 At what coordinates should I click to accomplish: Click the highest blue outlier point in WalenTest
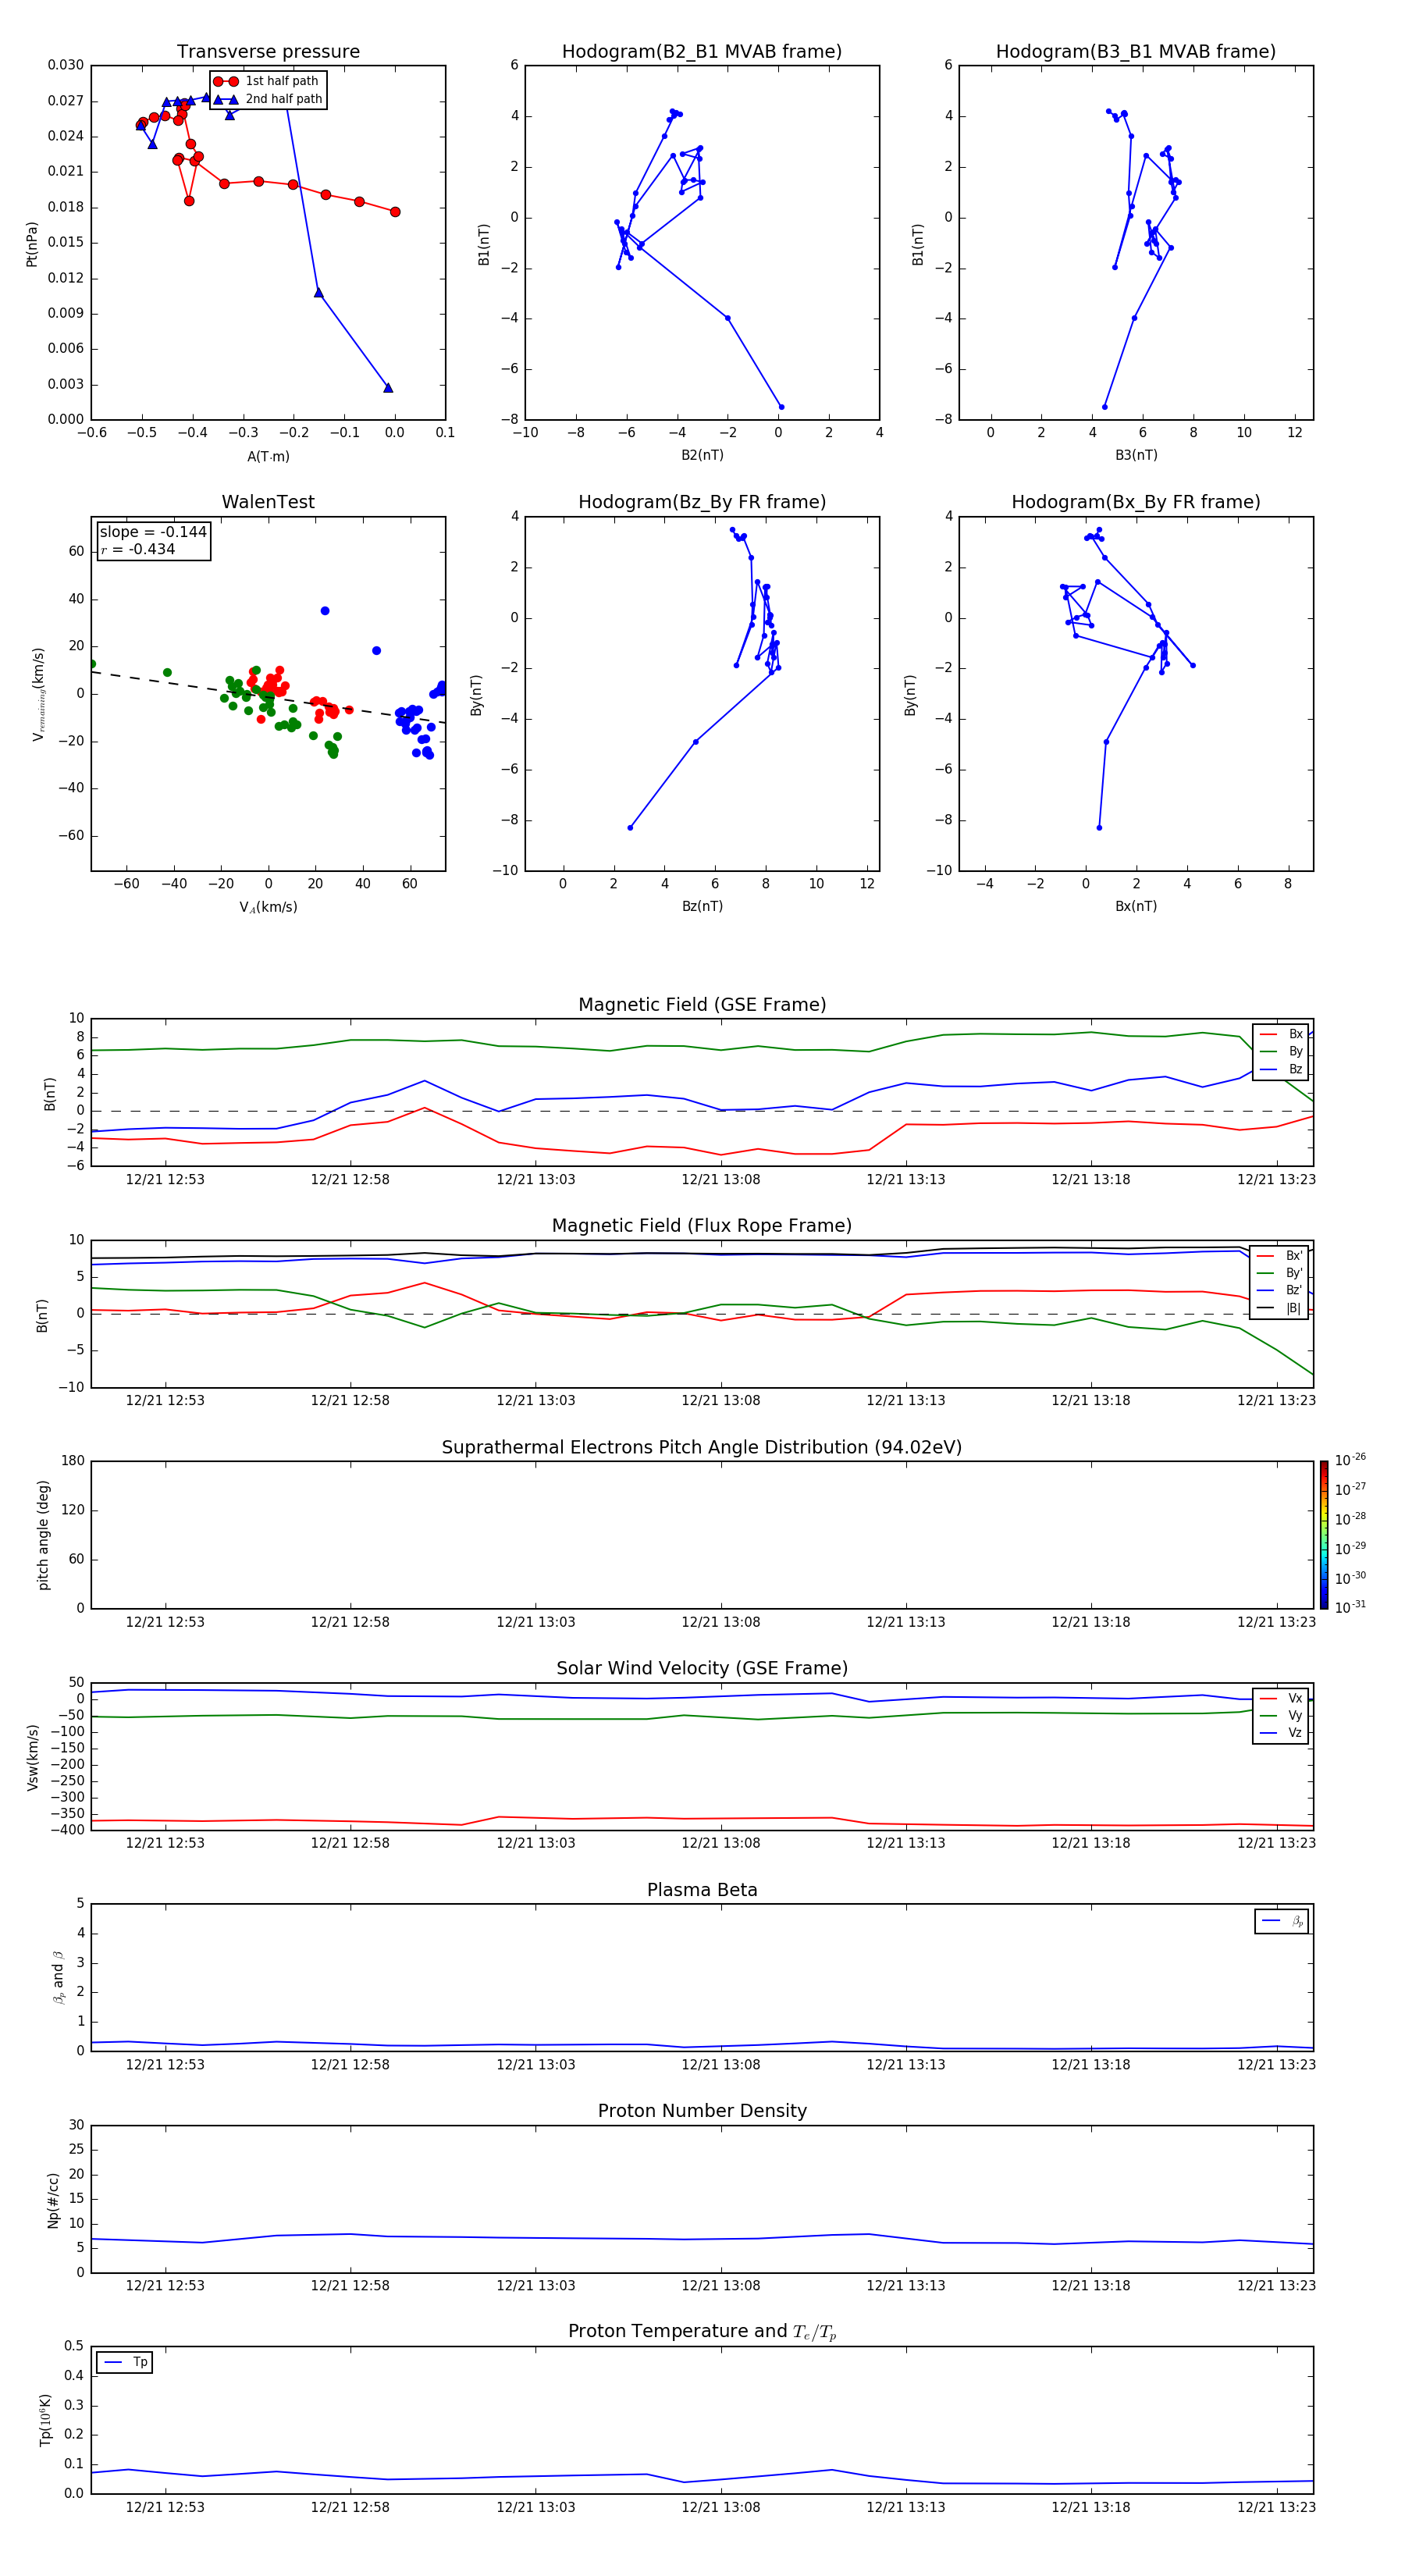coord(325,611)
